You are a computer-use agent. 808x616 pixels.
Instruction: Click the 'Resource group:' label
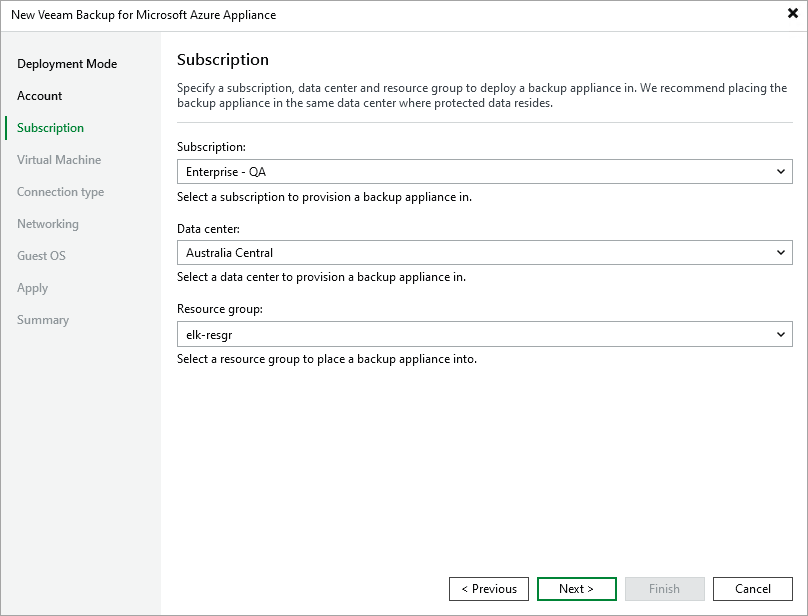pos(220,309)
